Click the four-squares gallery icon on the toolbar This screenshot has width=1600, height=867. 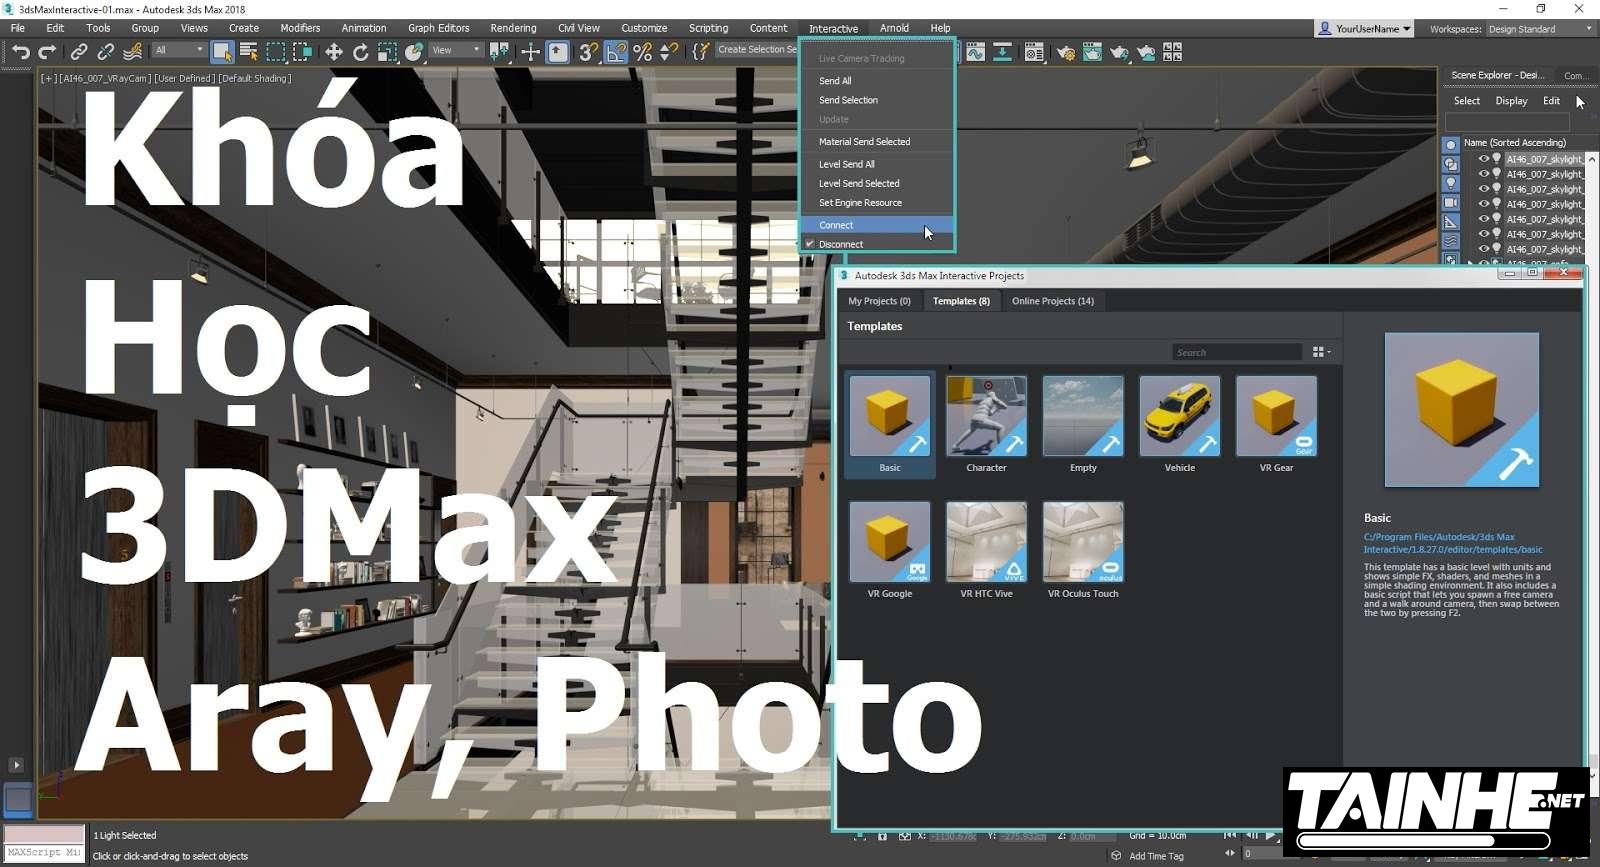(1172, 51)
